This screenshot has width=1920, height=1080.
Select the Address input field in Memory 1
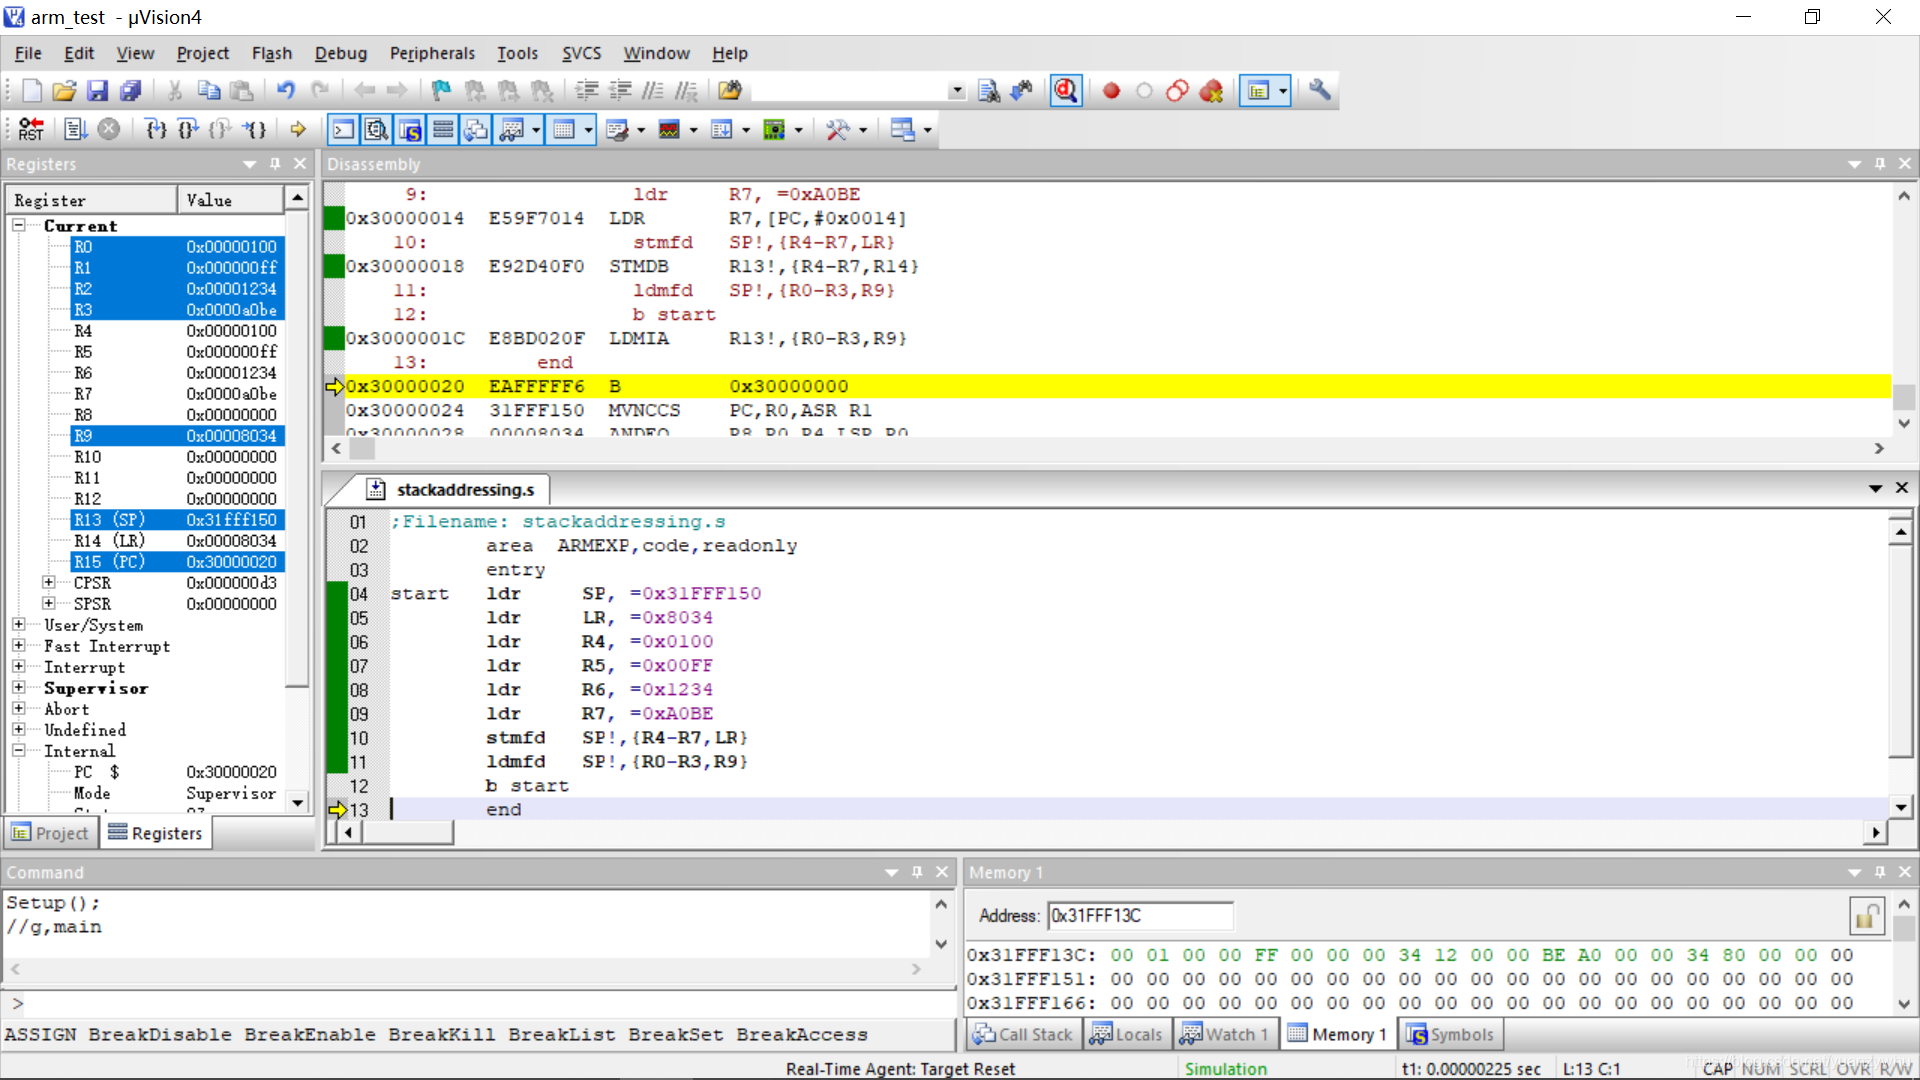point(1138,915)
